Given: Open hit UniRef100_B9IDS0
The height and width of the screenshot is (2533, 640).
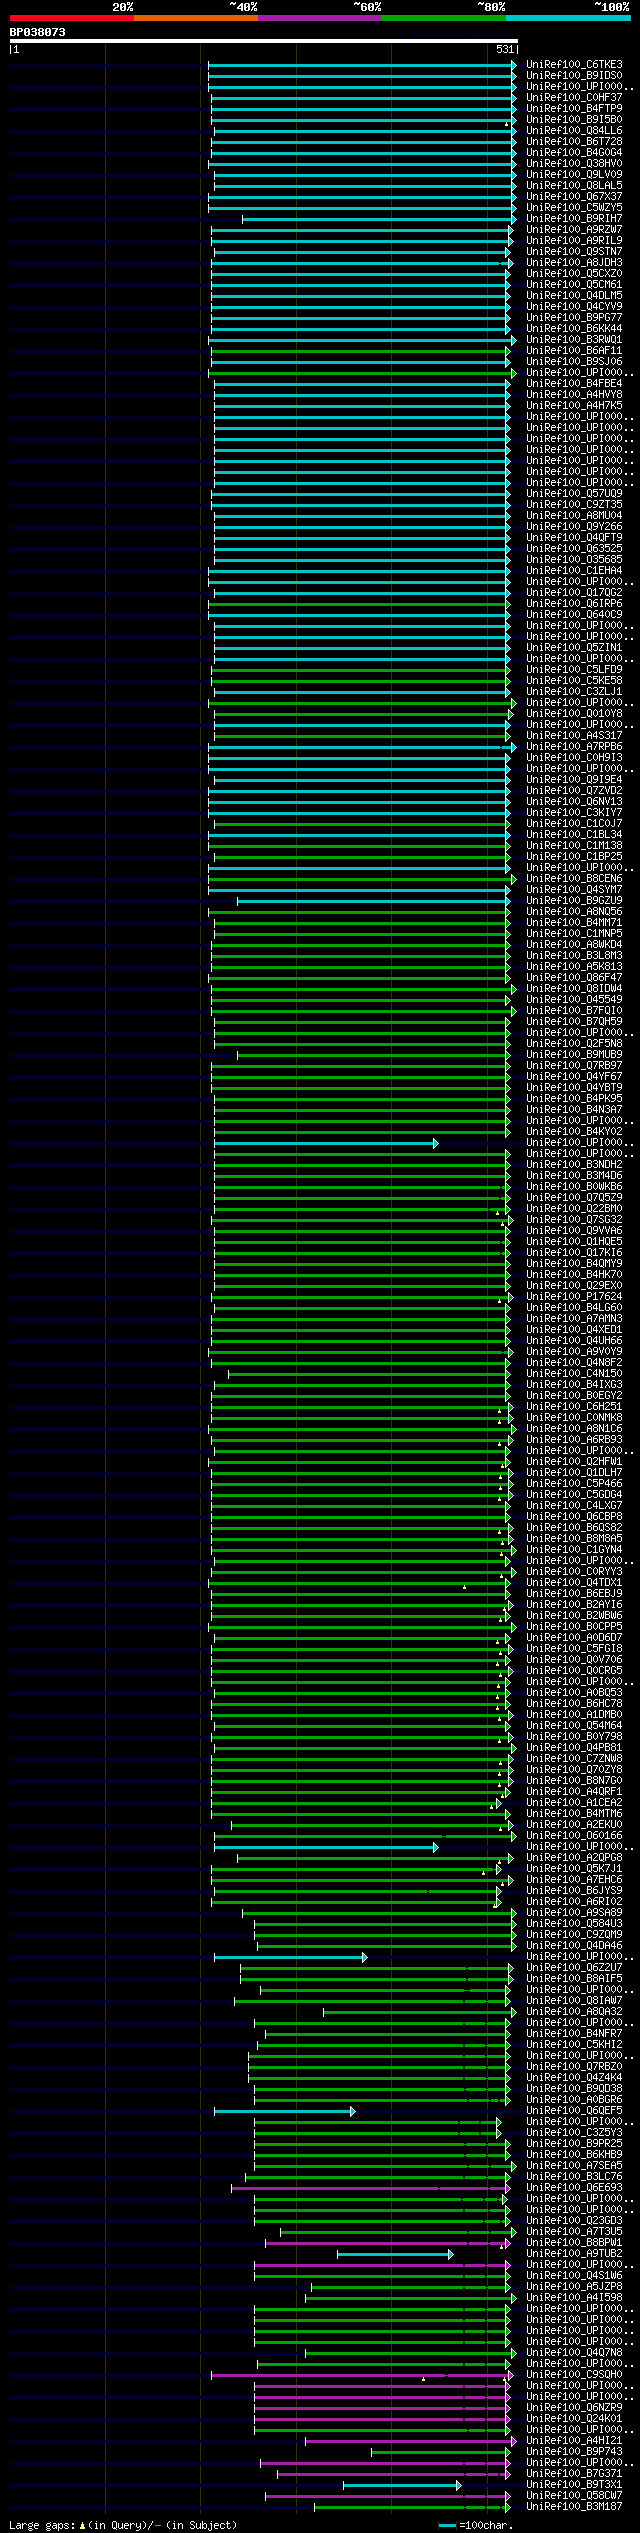Looking at the screenshot, I should click(574, 76).
